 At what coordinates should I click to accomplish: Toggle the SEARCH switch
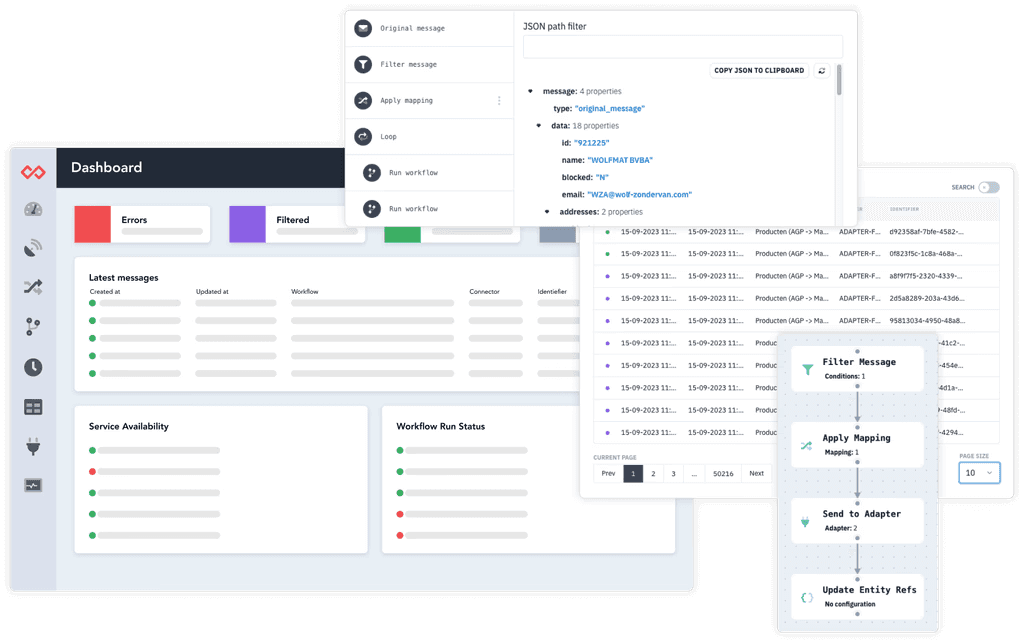point(988,187)
